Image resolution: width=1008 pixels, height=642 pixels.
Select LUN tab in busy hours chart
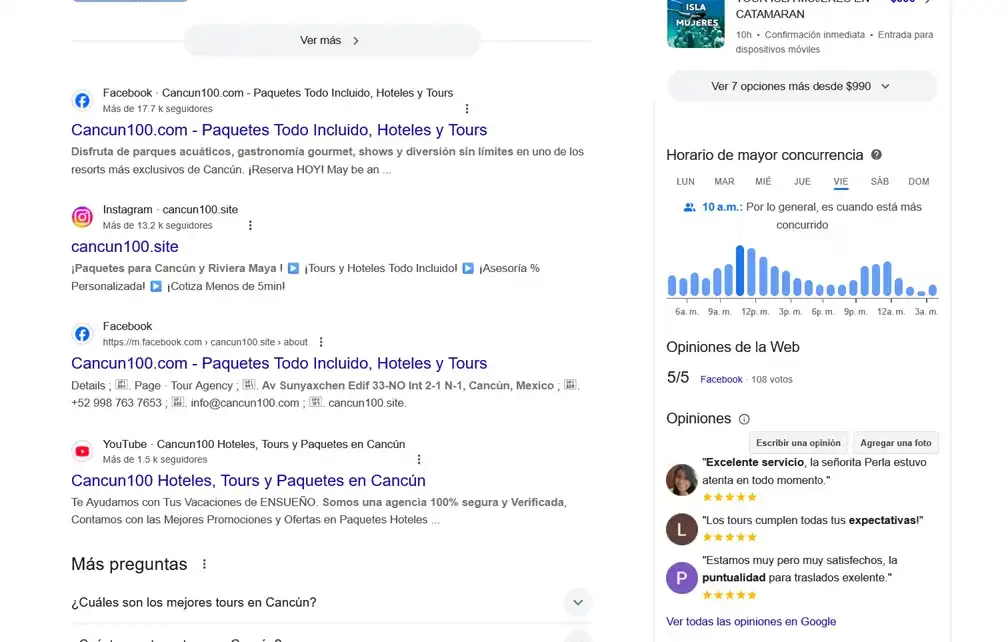(685, 182)
